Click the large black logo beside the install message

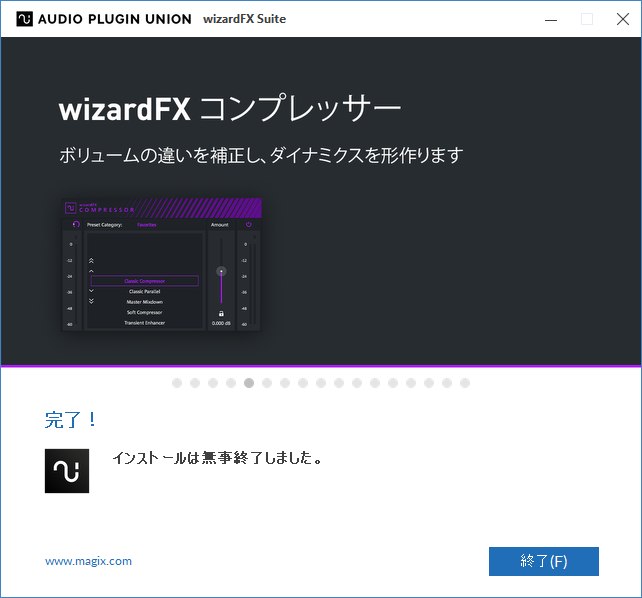pos(67,471)
